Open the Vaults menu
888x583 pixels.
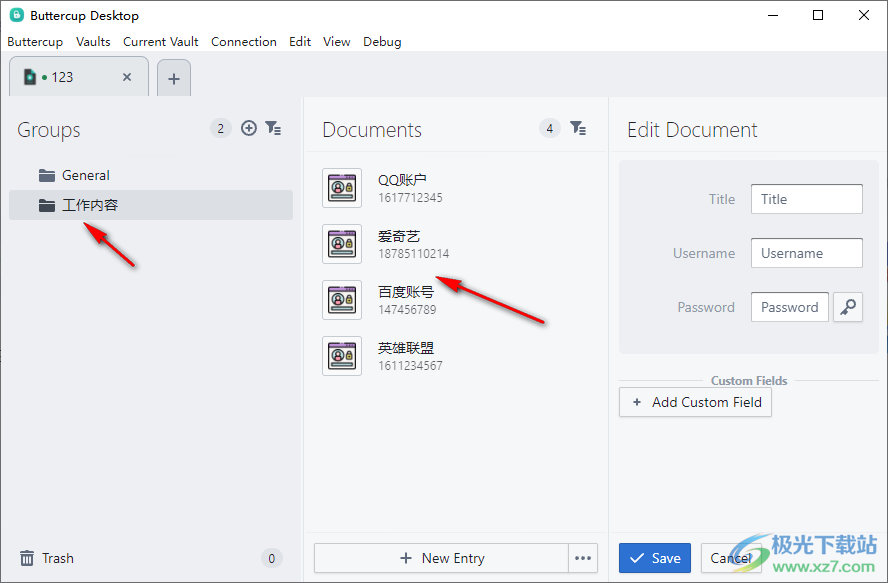click(x=93, y=42)
